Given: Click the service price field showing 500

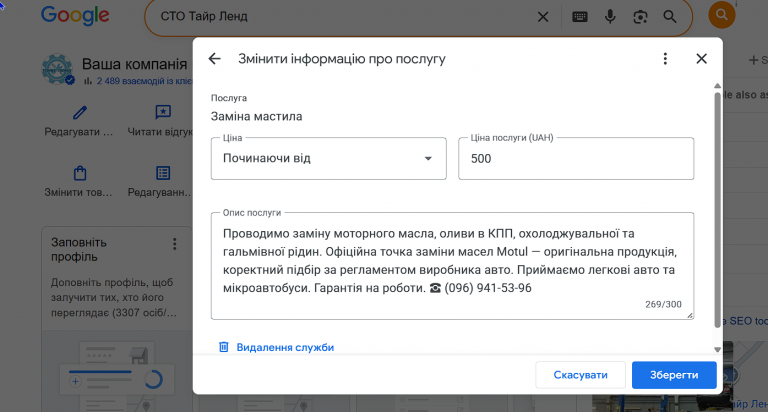Looking at the screenshot, I should pyautogui.click(x=576, y=159).
